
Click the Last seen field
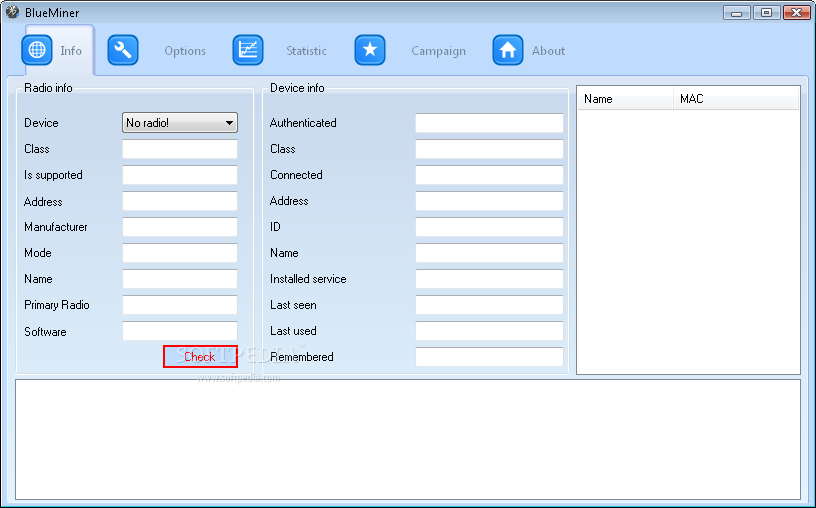(489, 305)
